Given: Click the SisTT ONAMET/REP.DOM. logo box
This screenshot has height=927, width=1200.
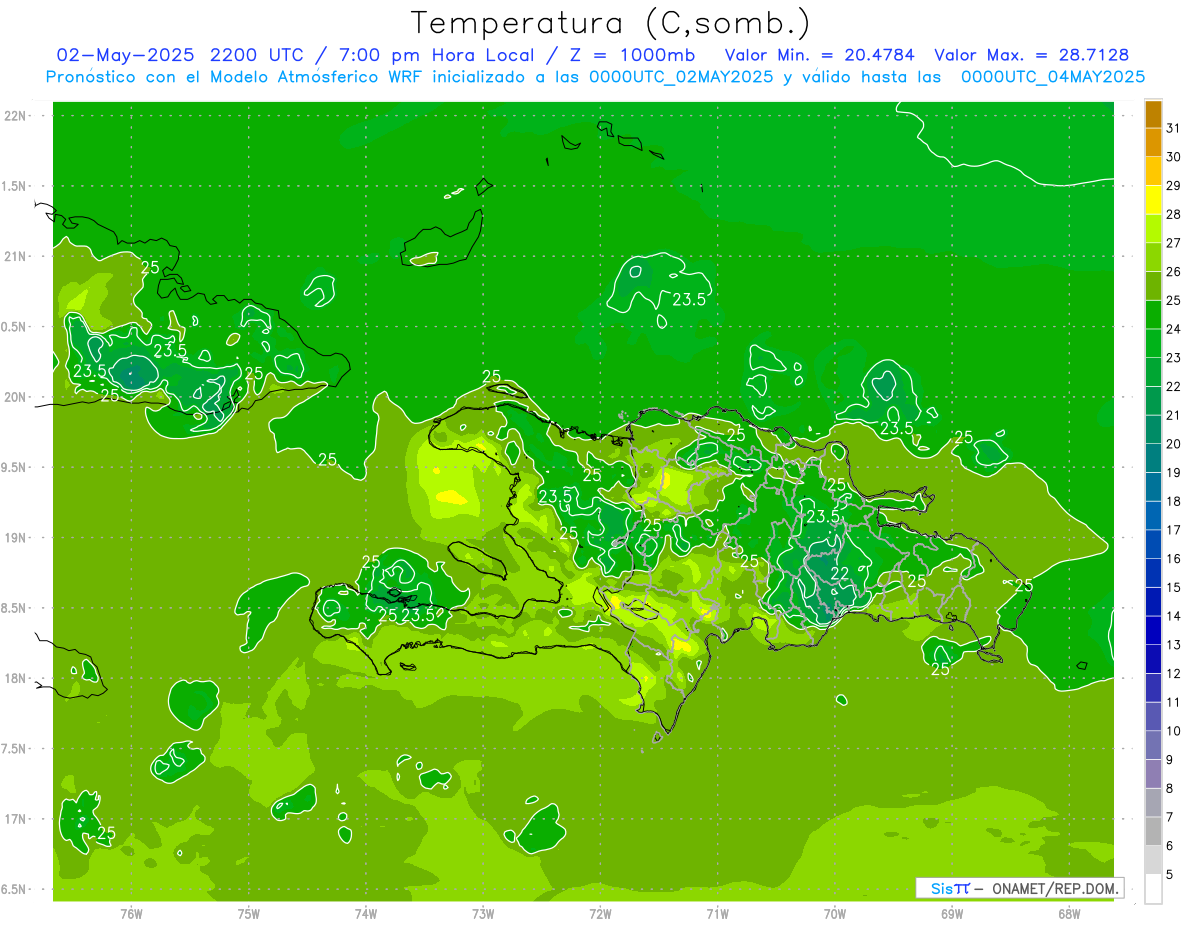Looking at the screenshot, I should [1019, 888].
